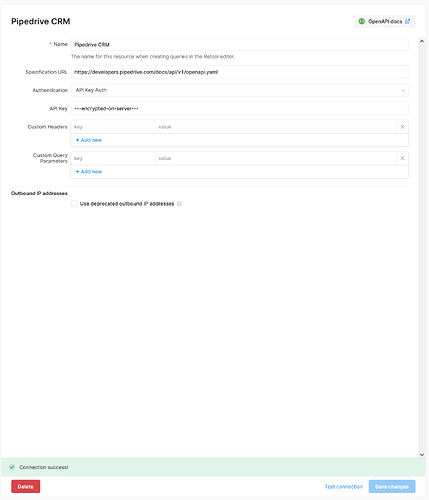Screen dimensions: 429x500
Task: Click the Specification URL field
Action: pyautogui.click(x=240, y=72)
